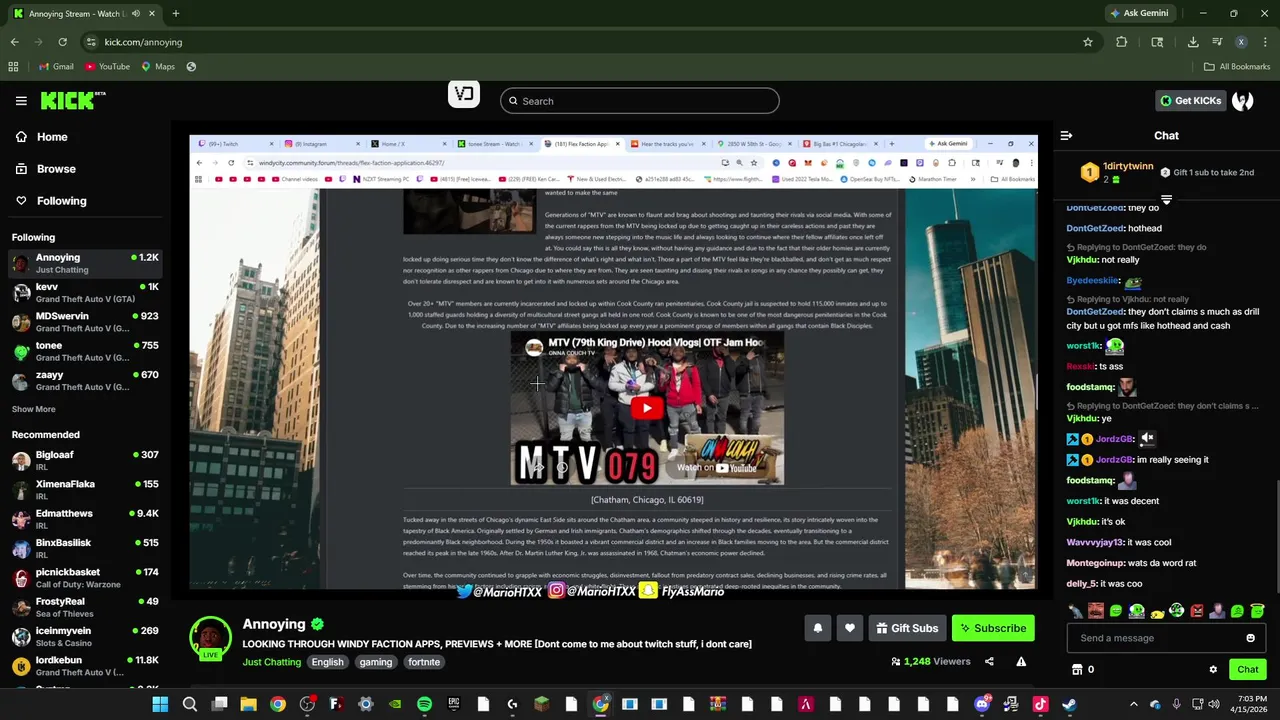Open Gmail bookmark
The height and width of the screenshot is (720, 1280).
(x=56, y=66)
